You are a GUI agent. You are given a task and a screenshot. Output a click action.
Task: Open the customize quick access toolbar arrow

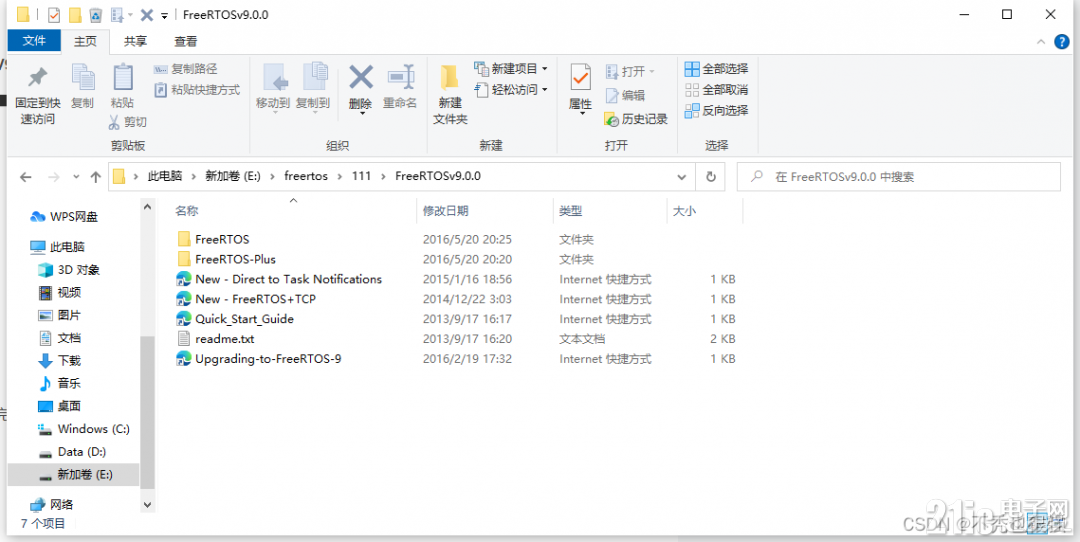164,15
